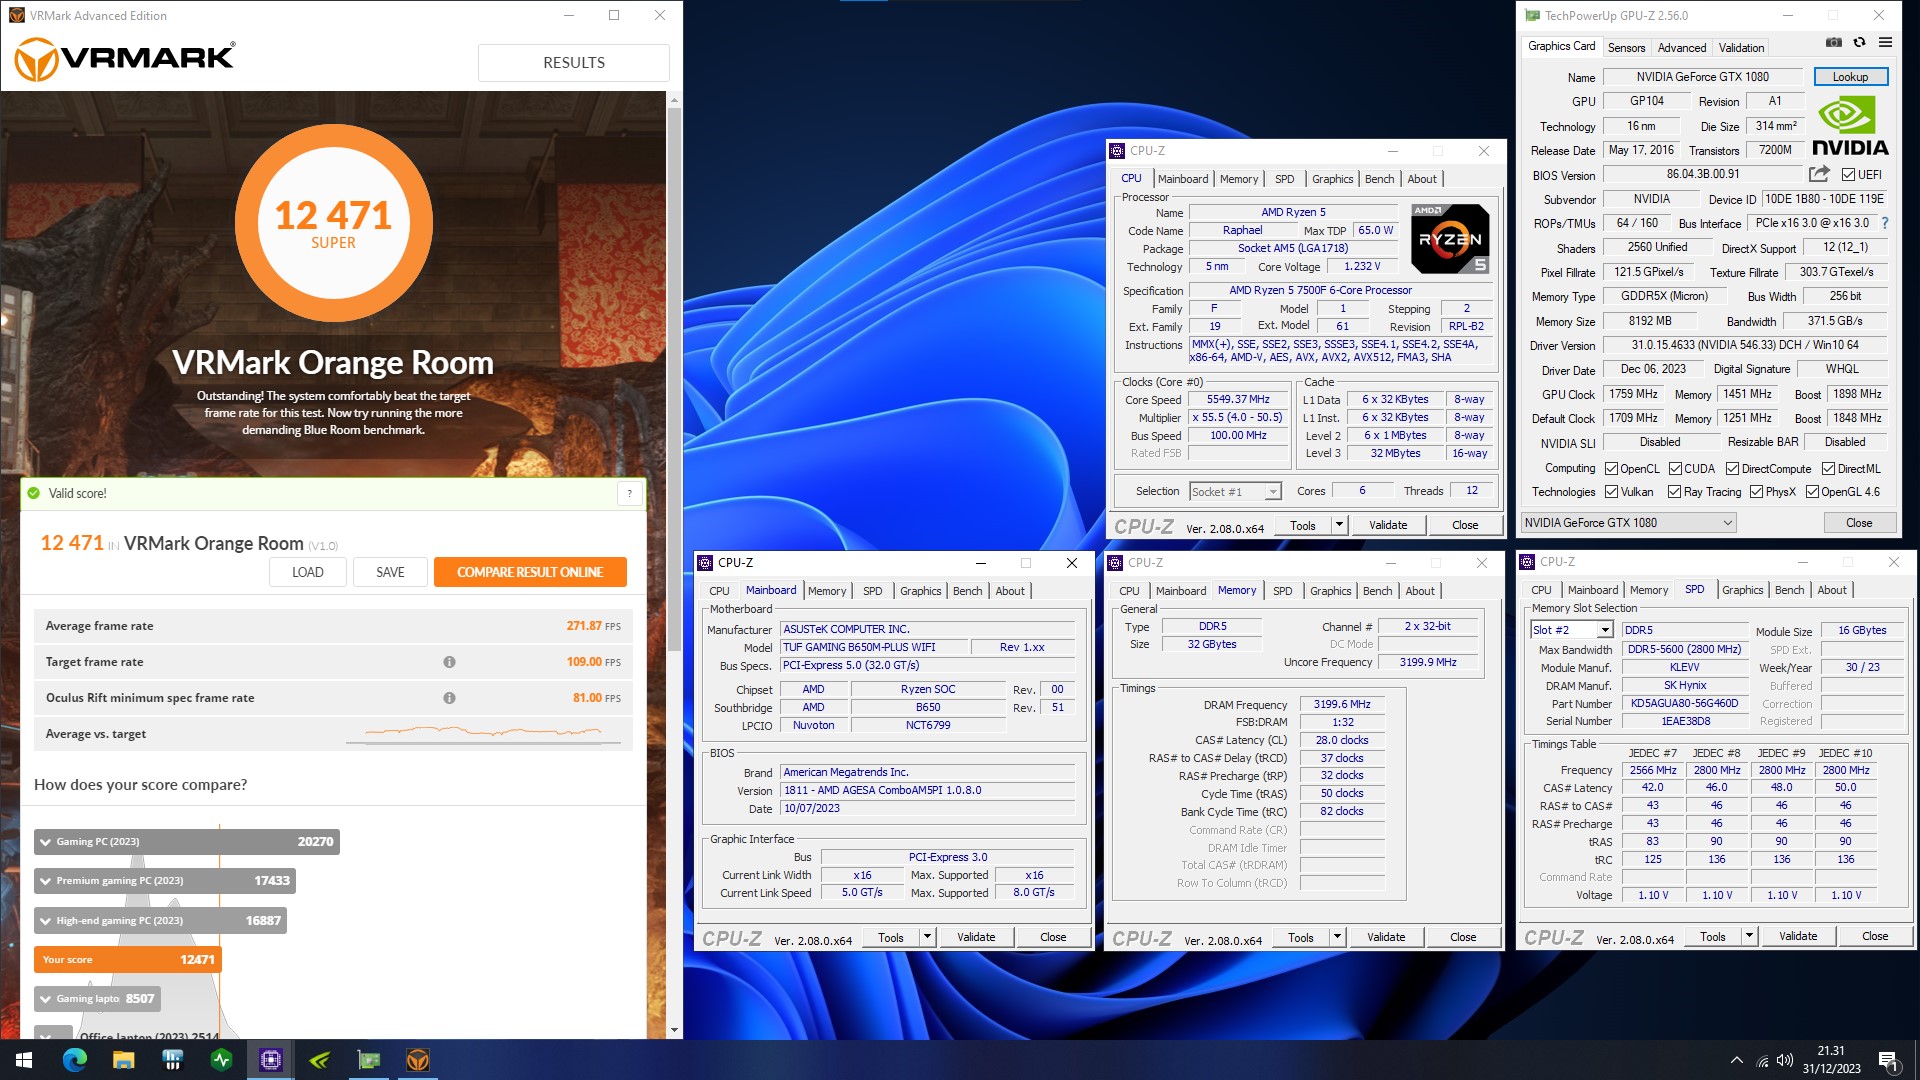The height and width of the screenshot is (1080, 1920).
Task: Open Tools dropdown arrow in Memory window
Action: tap(1337, 937)
